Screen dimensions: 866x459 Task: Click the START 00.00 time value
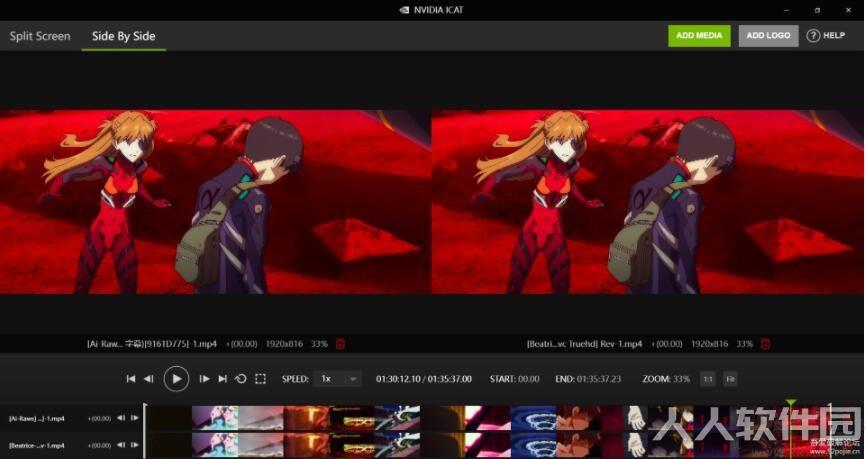529,379
